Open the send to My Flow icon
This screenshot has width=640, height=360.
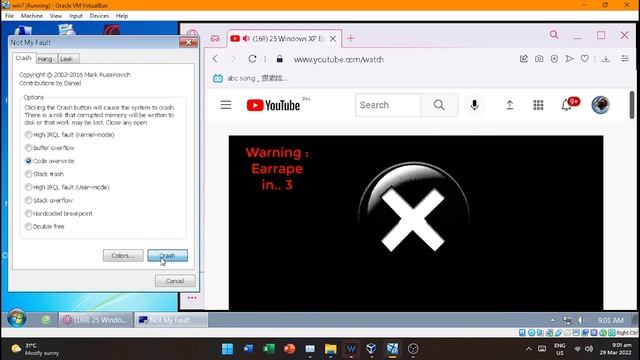(x=569, y=59)
